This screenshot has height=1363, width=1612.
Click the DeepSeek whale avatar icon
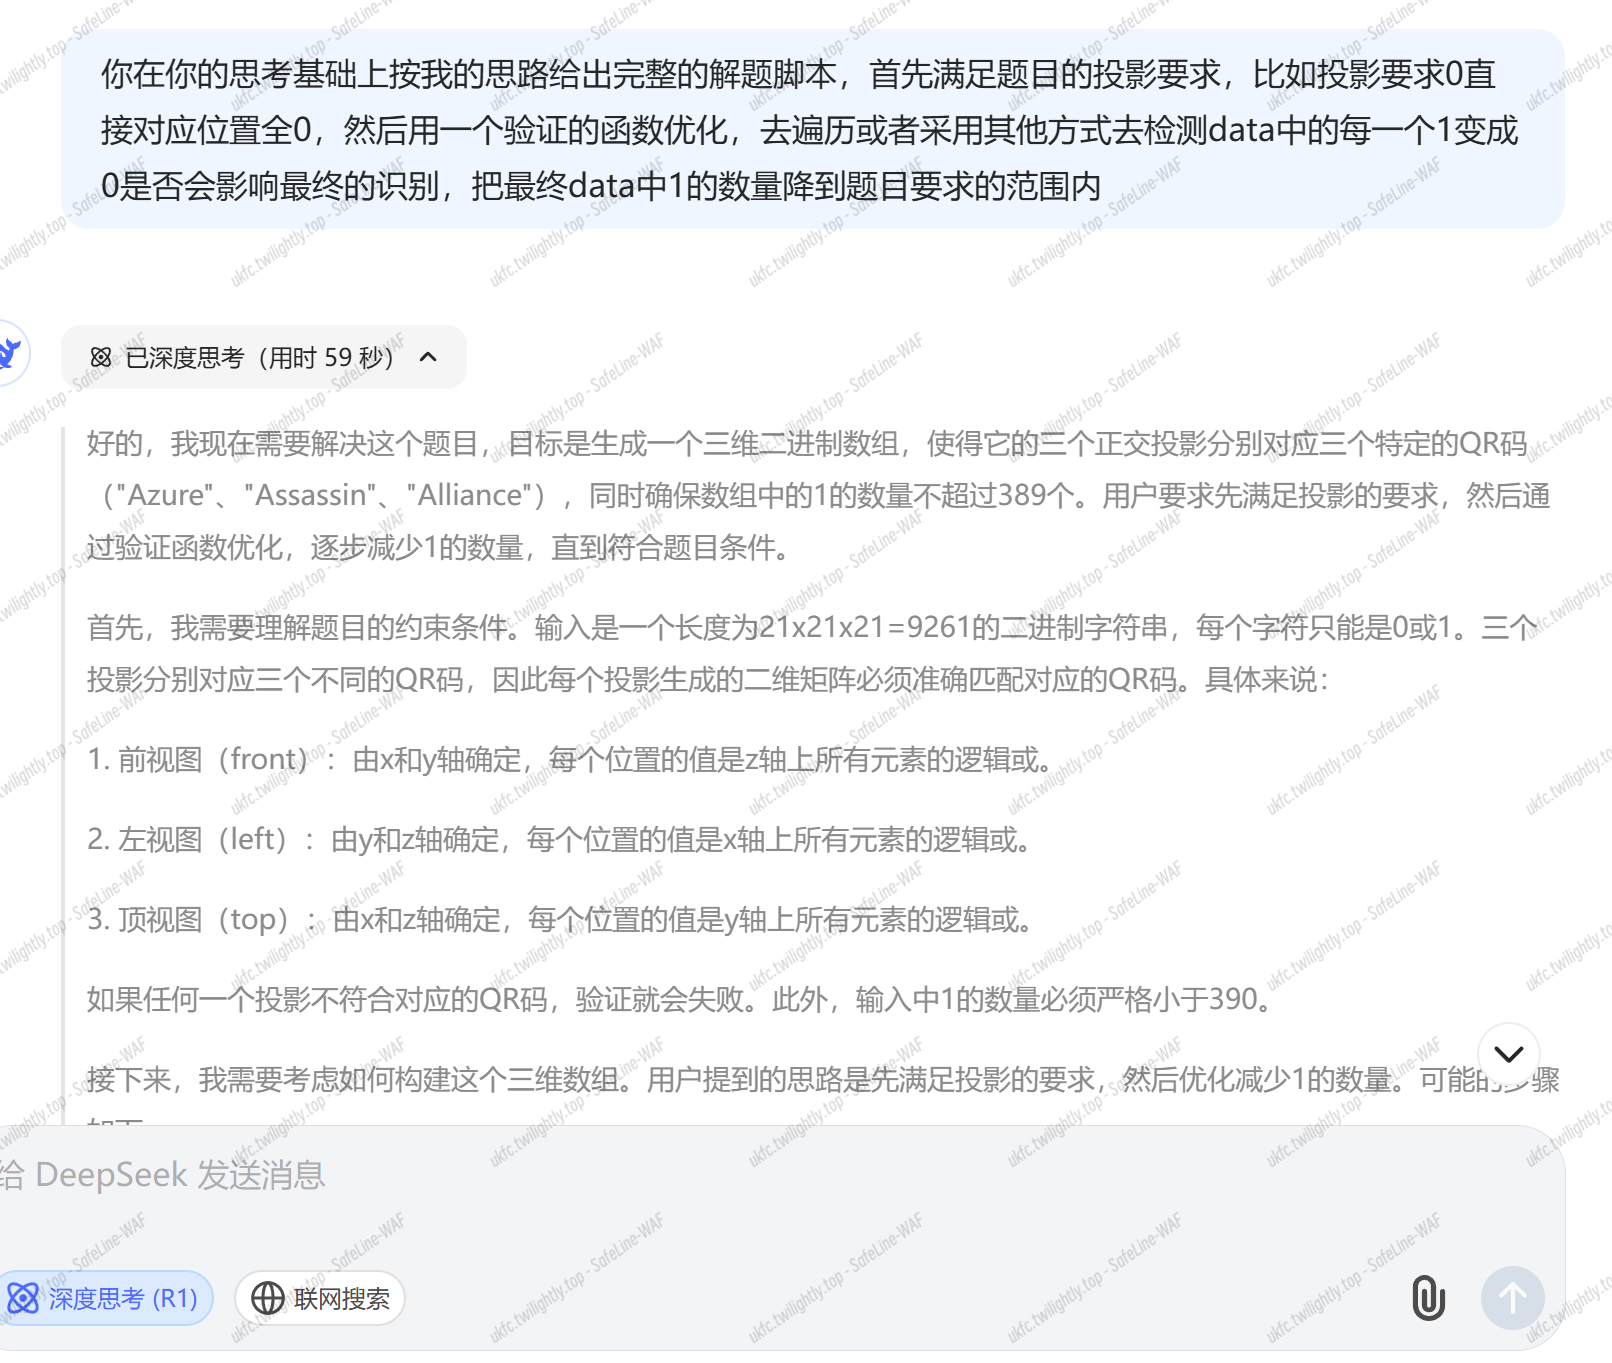point(10,353)
